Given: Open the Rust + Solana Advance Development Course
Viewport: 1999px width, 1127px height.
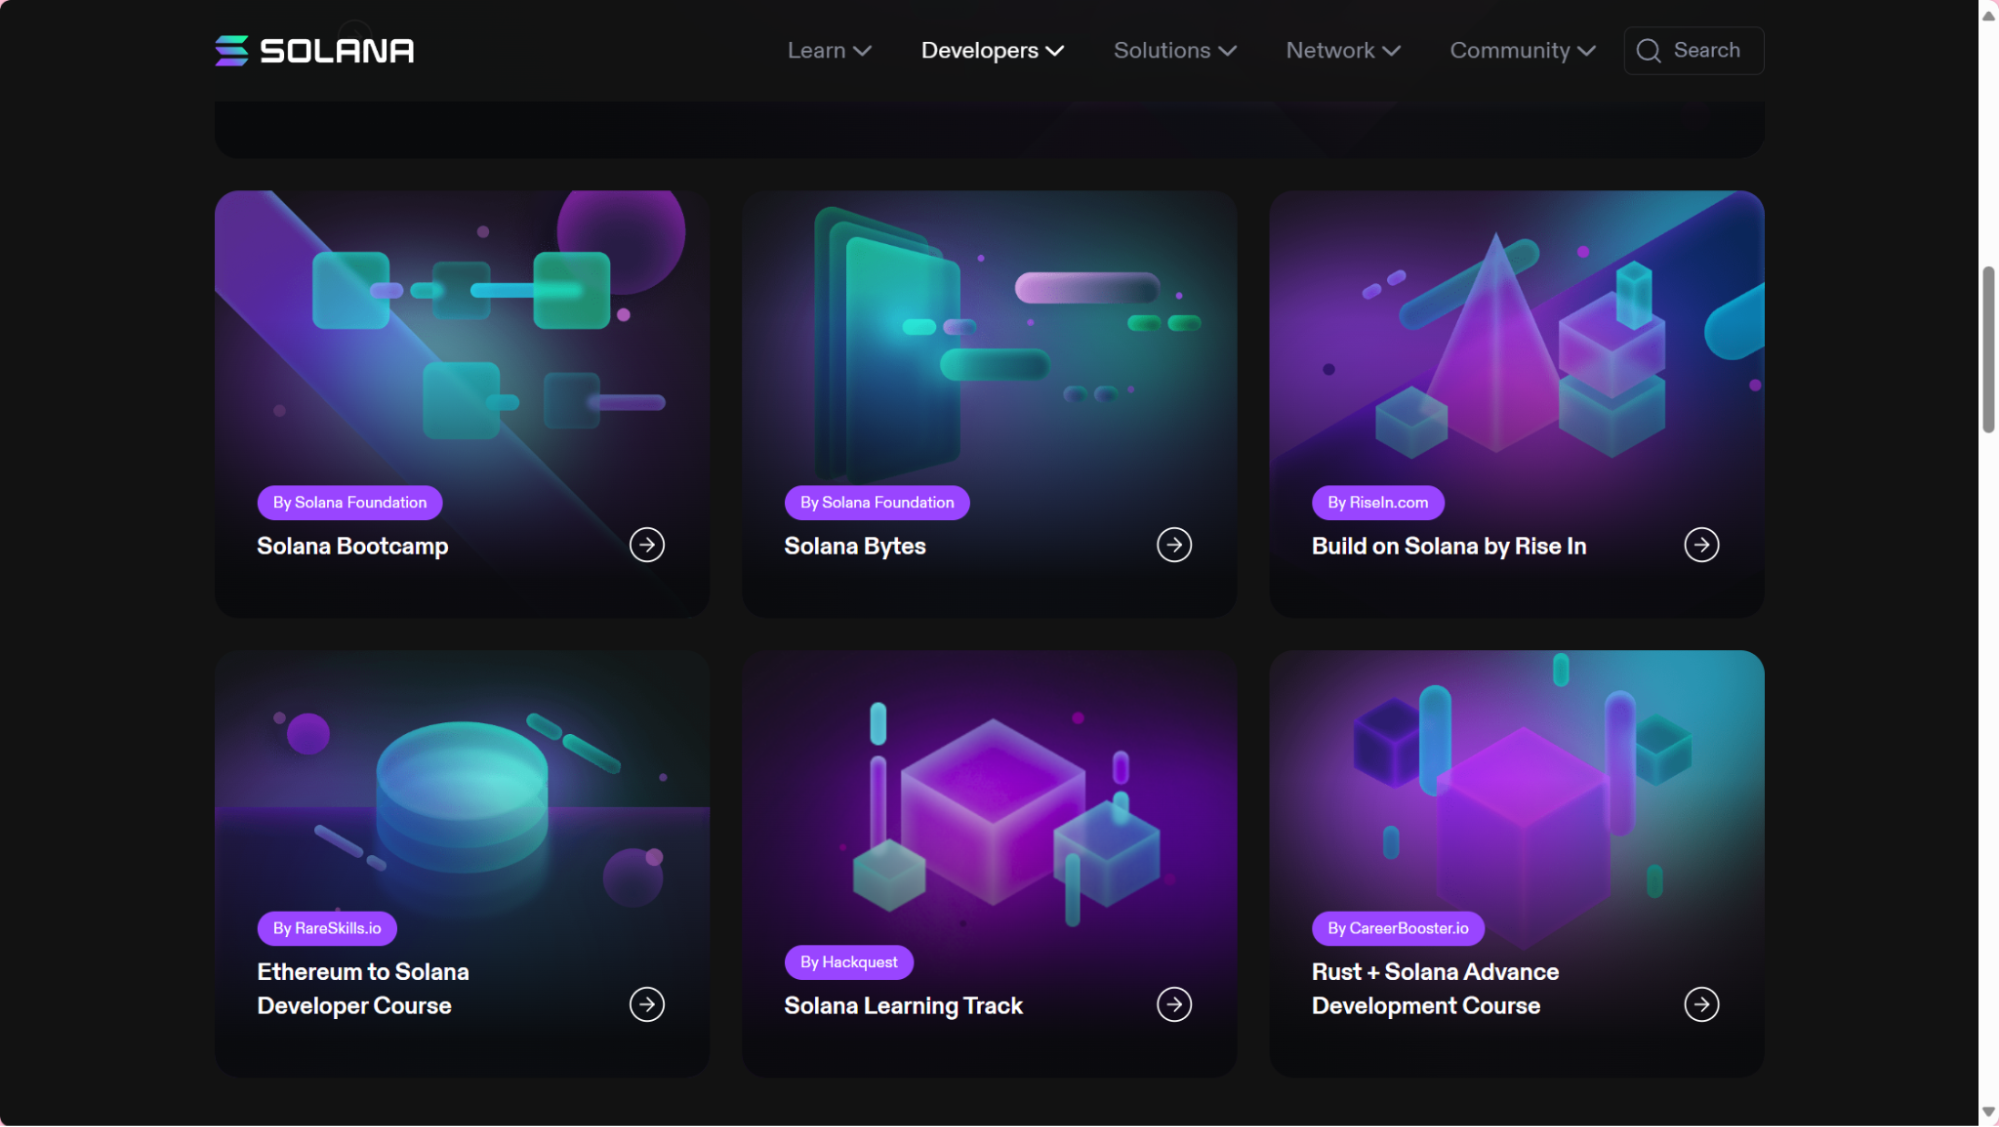Looking at the screenshot, I should coord(1434,988).
